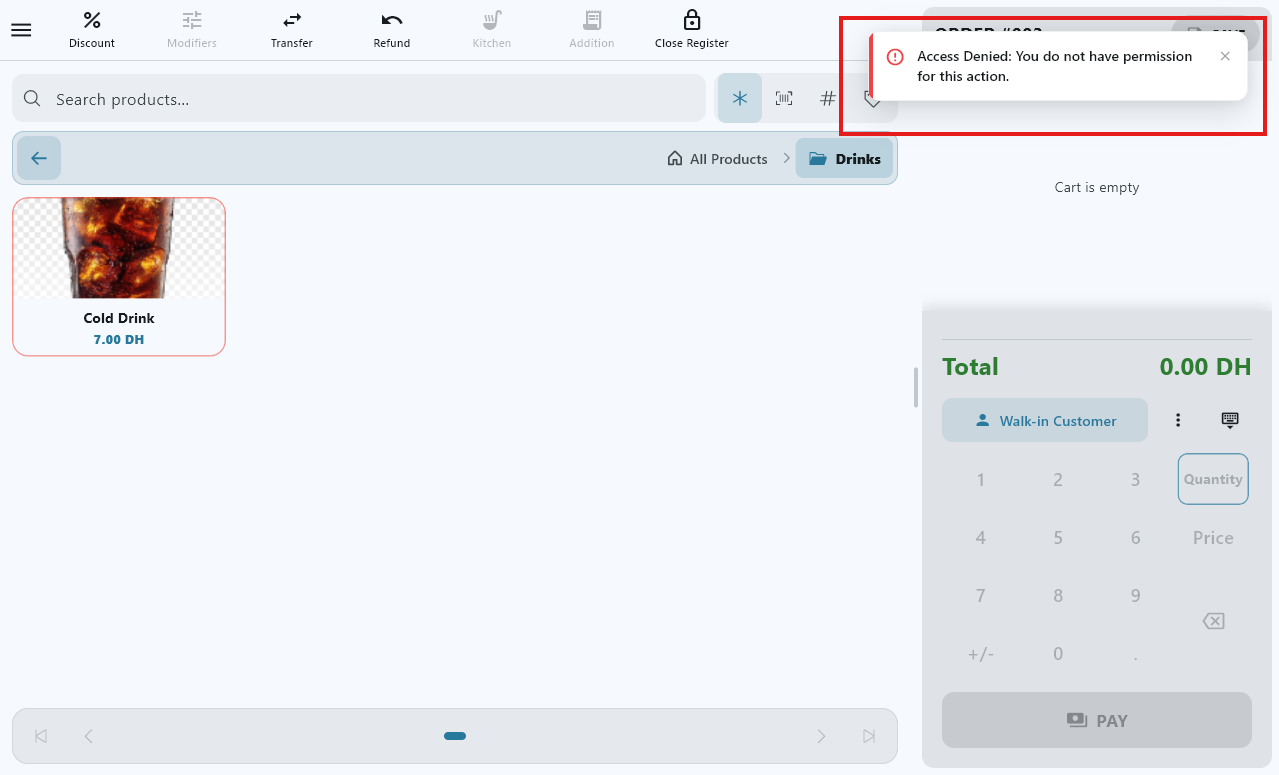Tap numpad digit 8
Image resolution: width=1279 pixels, height=775 pixels.
coord(1058,596)
